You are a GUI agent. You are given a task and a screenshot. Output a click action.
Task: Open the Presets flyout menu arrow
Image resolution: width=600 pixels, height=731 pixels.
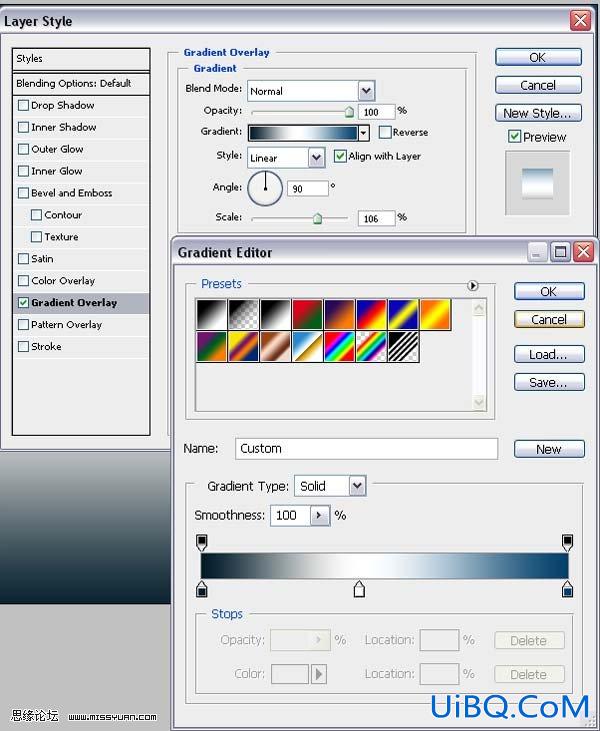472,285
